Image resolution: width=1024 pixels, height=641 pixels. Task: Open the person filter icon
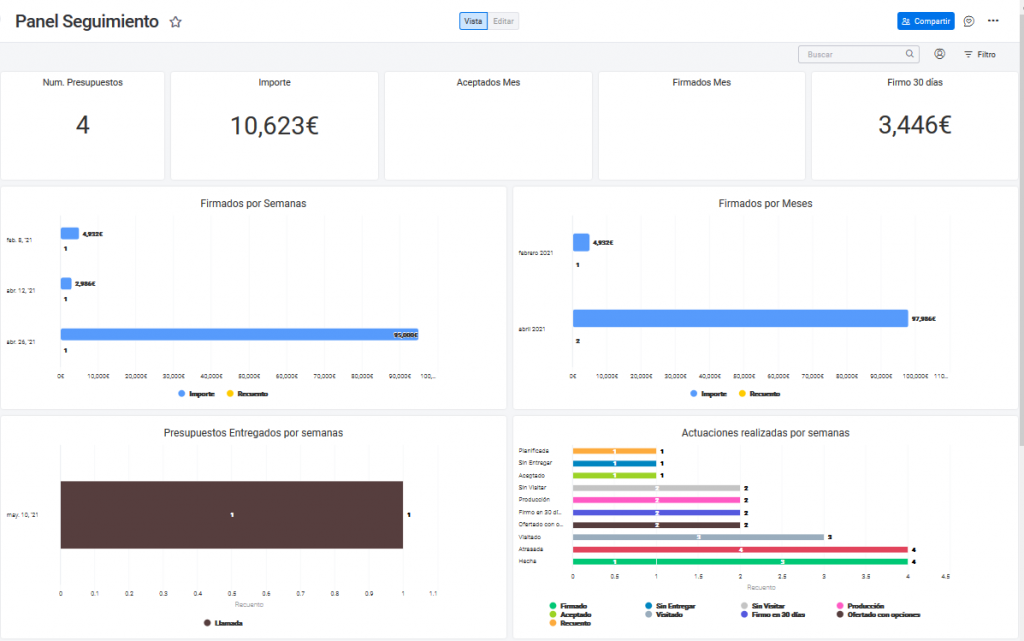[940, 55]
